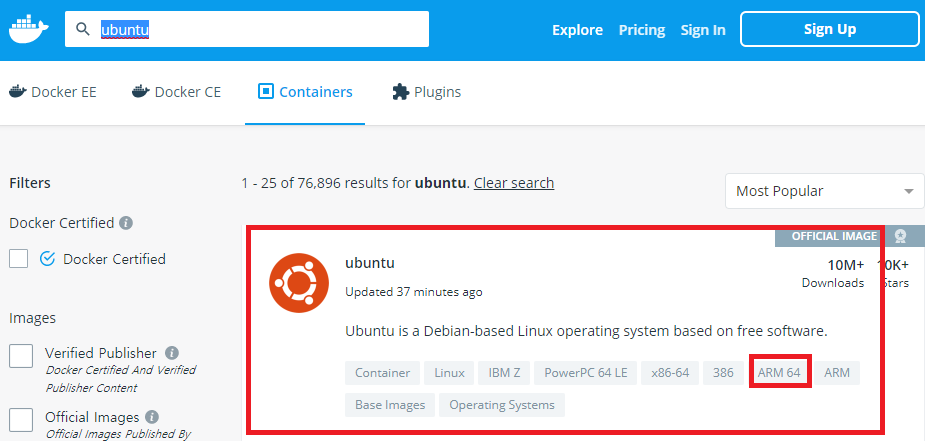This screenshot has width=925, height=441.
Task: Check the Official Images filter
Action: tap(21, 420)
